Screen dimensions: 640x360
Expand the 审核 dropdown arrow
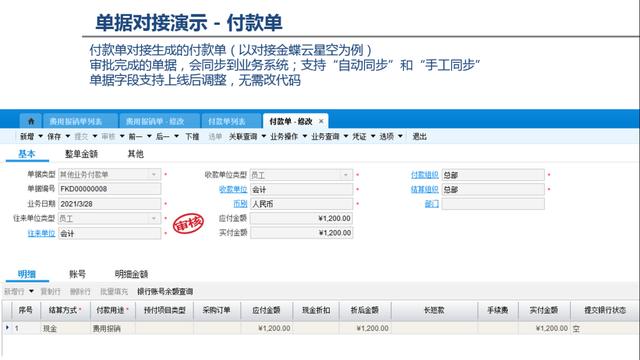(122, 136)
